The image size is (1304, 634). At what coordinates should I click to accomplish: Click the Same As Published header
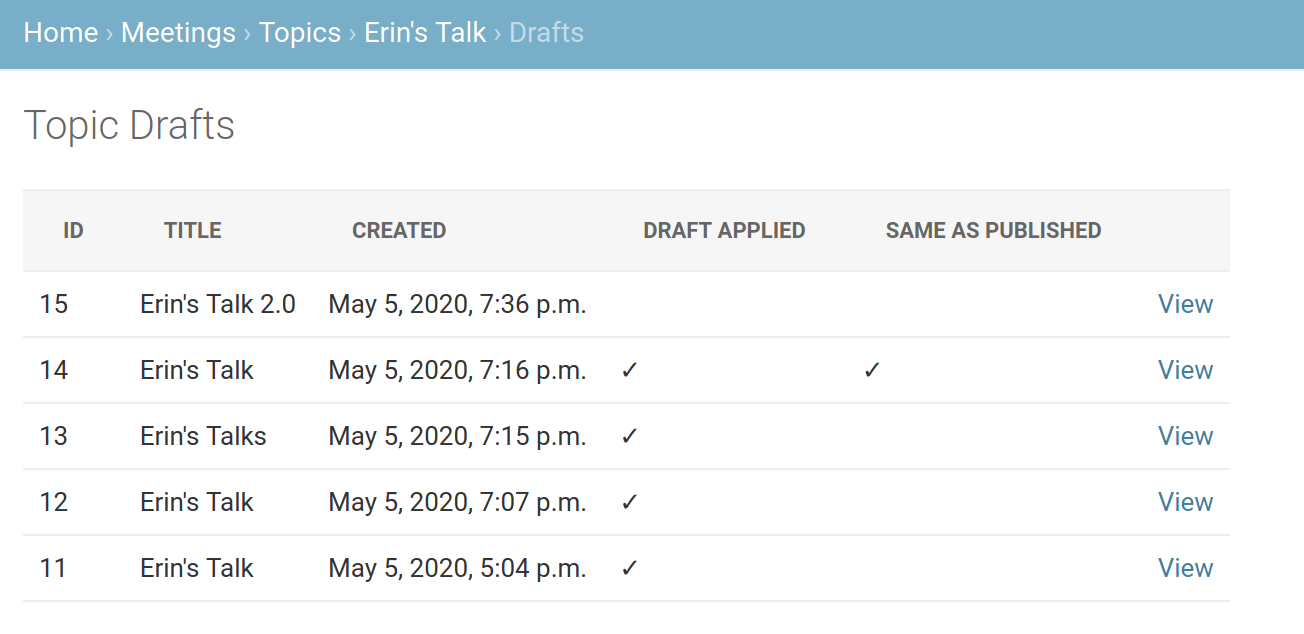click(993, 230)
